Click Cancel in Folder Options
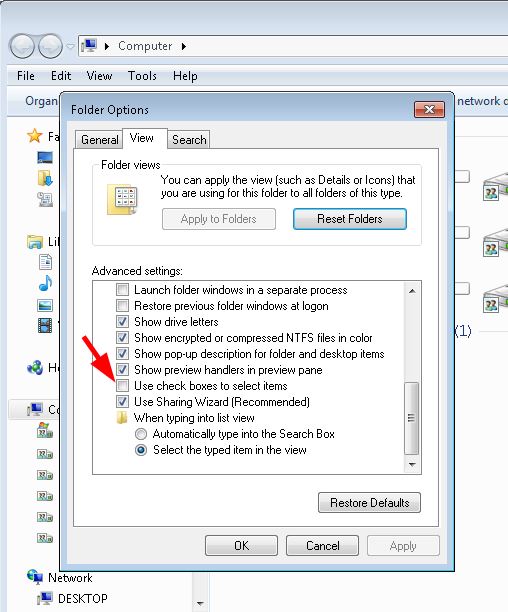The width and height of the screenshot is (508, 612). coord(322,546)
